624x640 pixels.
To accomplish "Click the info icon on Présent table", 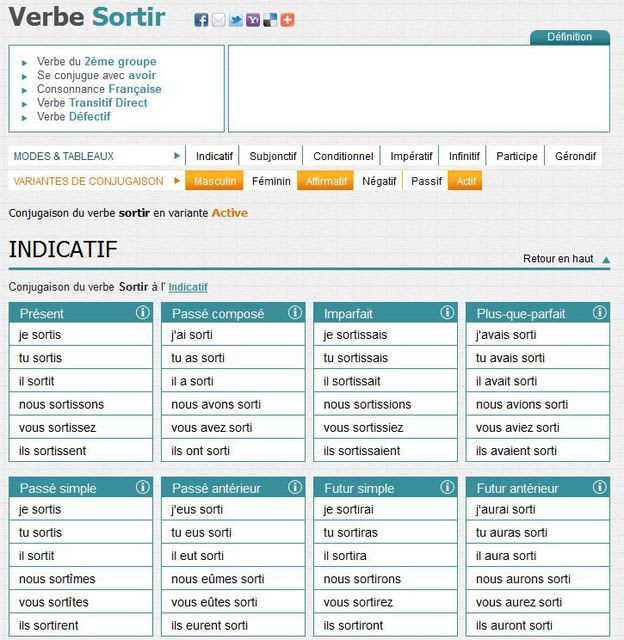I will 142,313.
